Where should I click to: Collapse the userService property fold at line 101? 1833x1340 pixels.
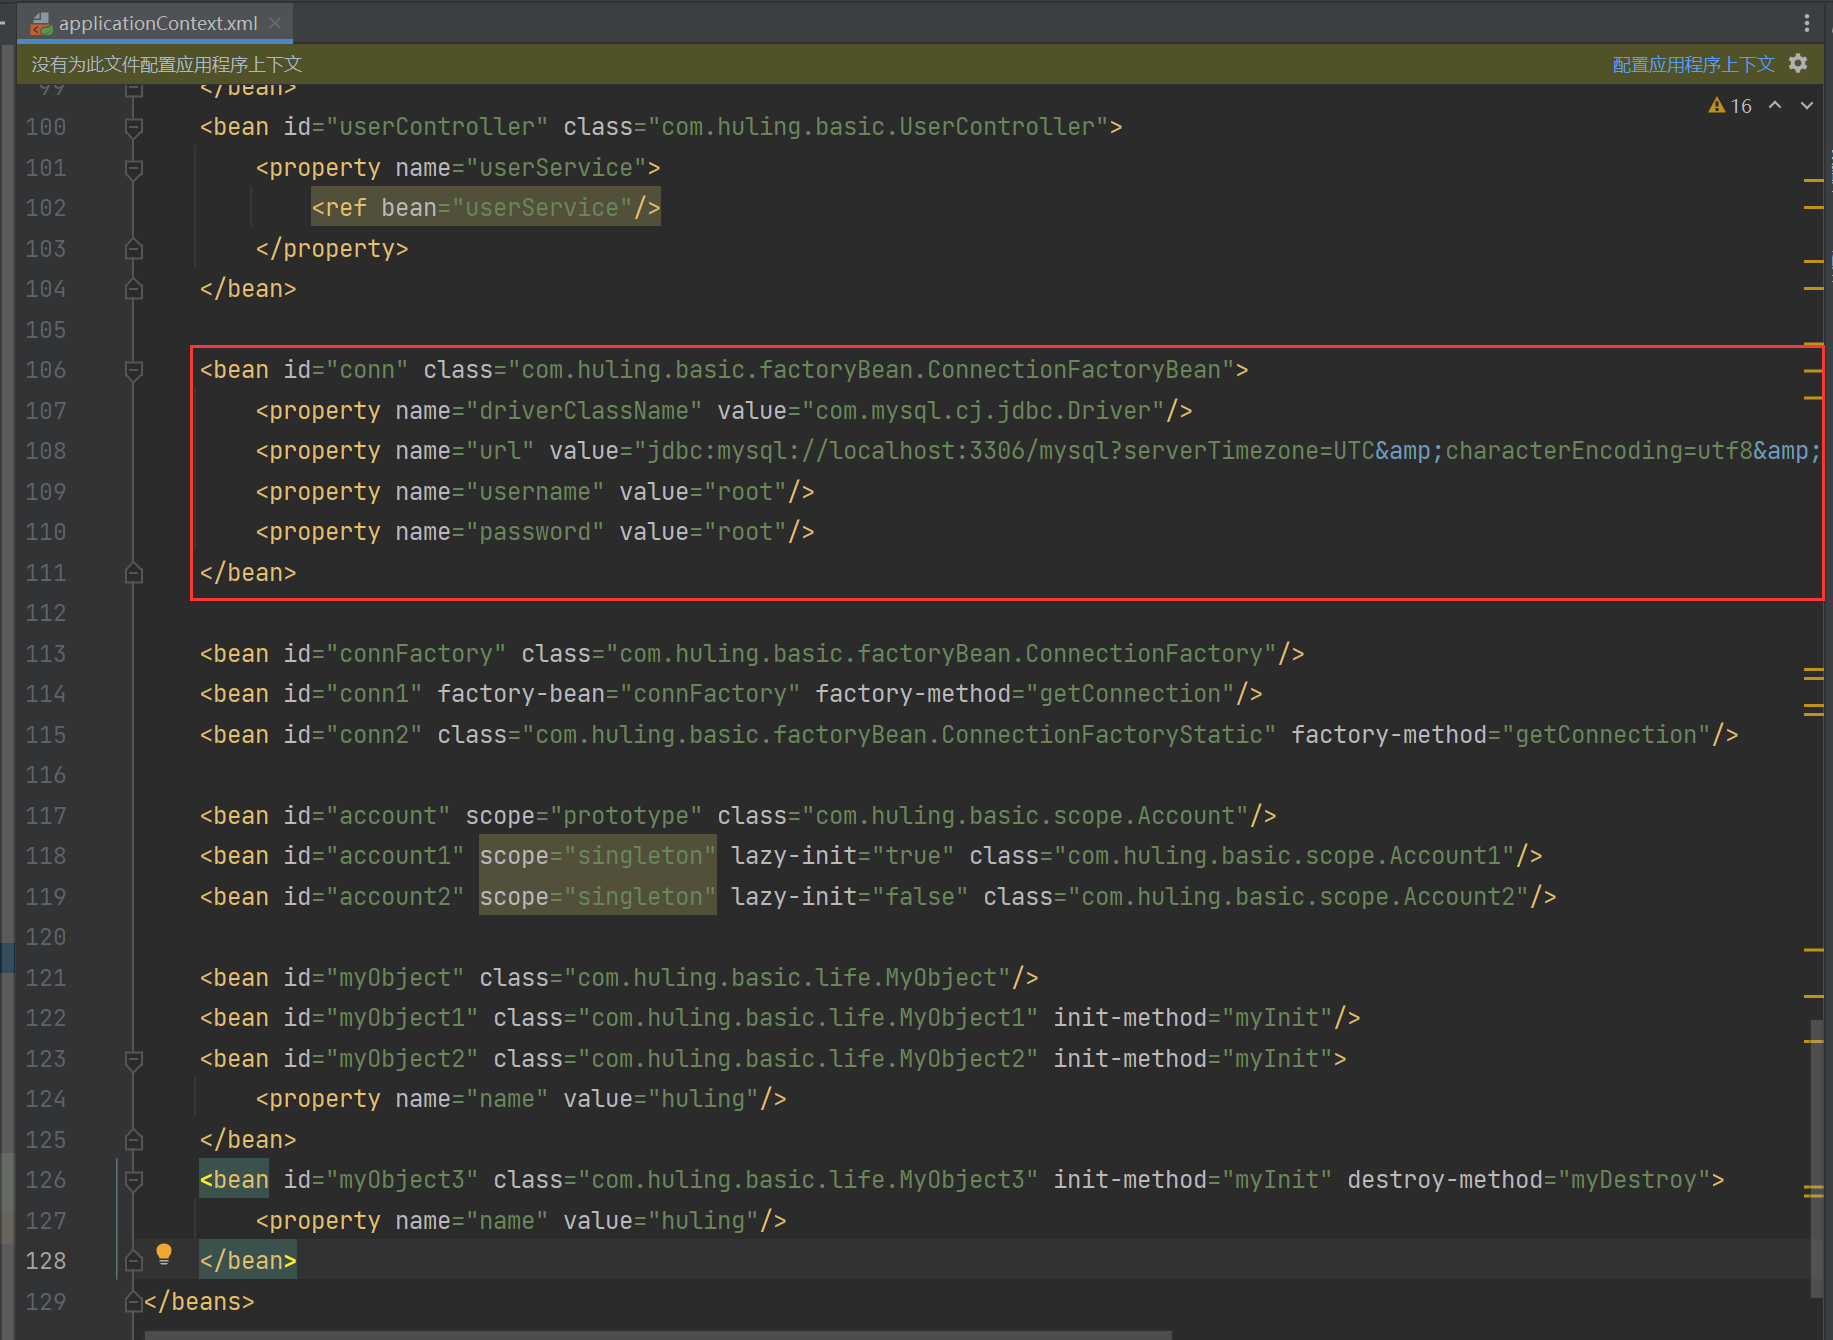[133, 168]
